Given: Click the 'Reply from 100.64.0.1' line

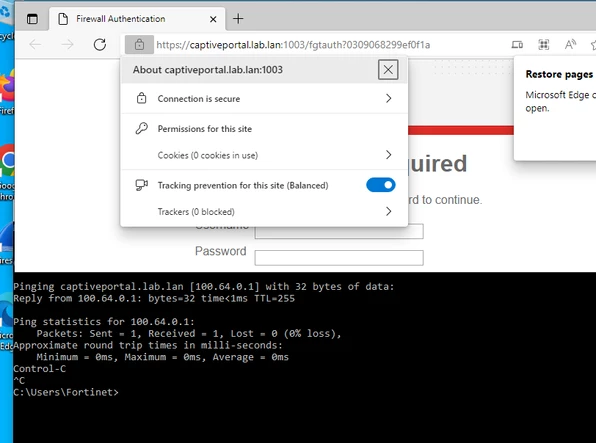Looking at the screenshot, I should (x=154, y=299).
